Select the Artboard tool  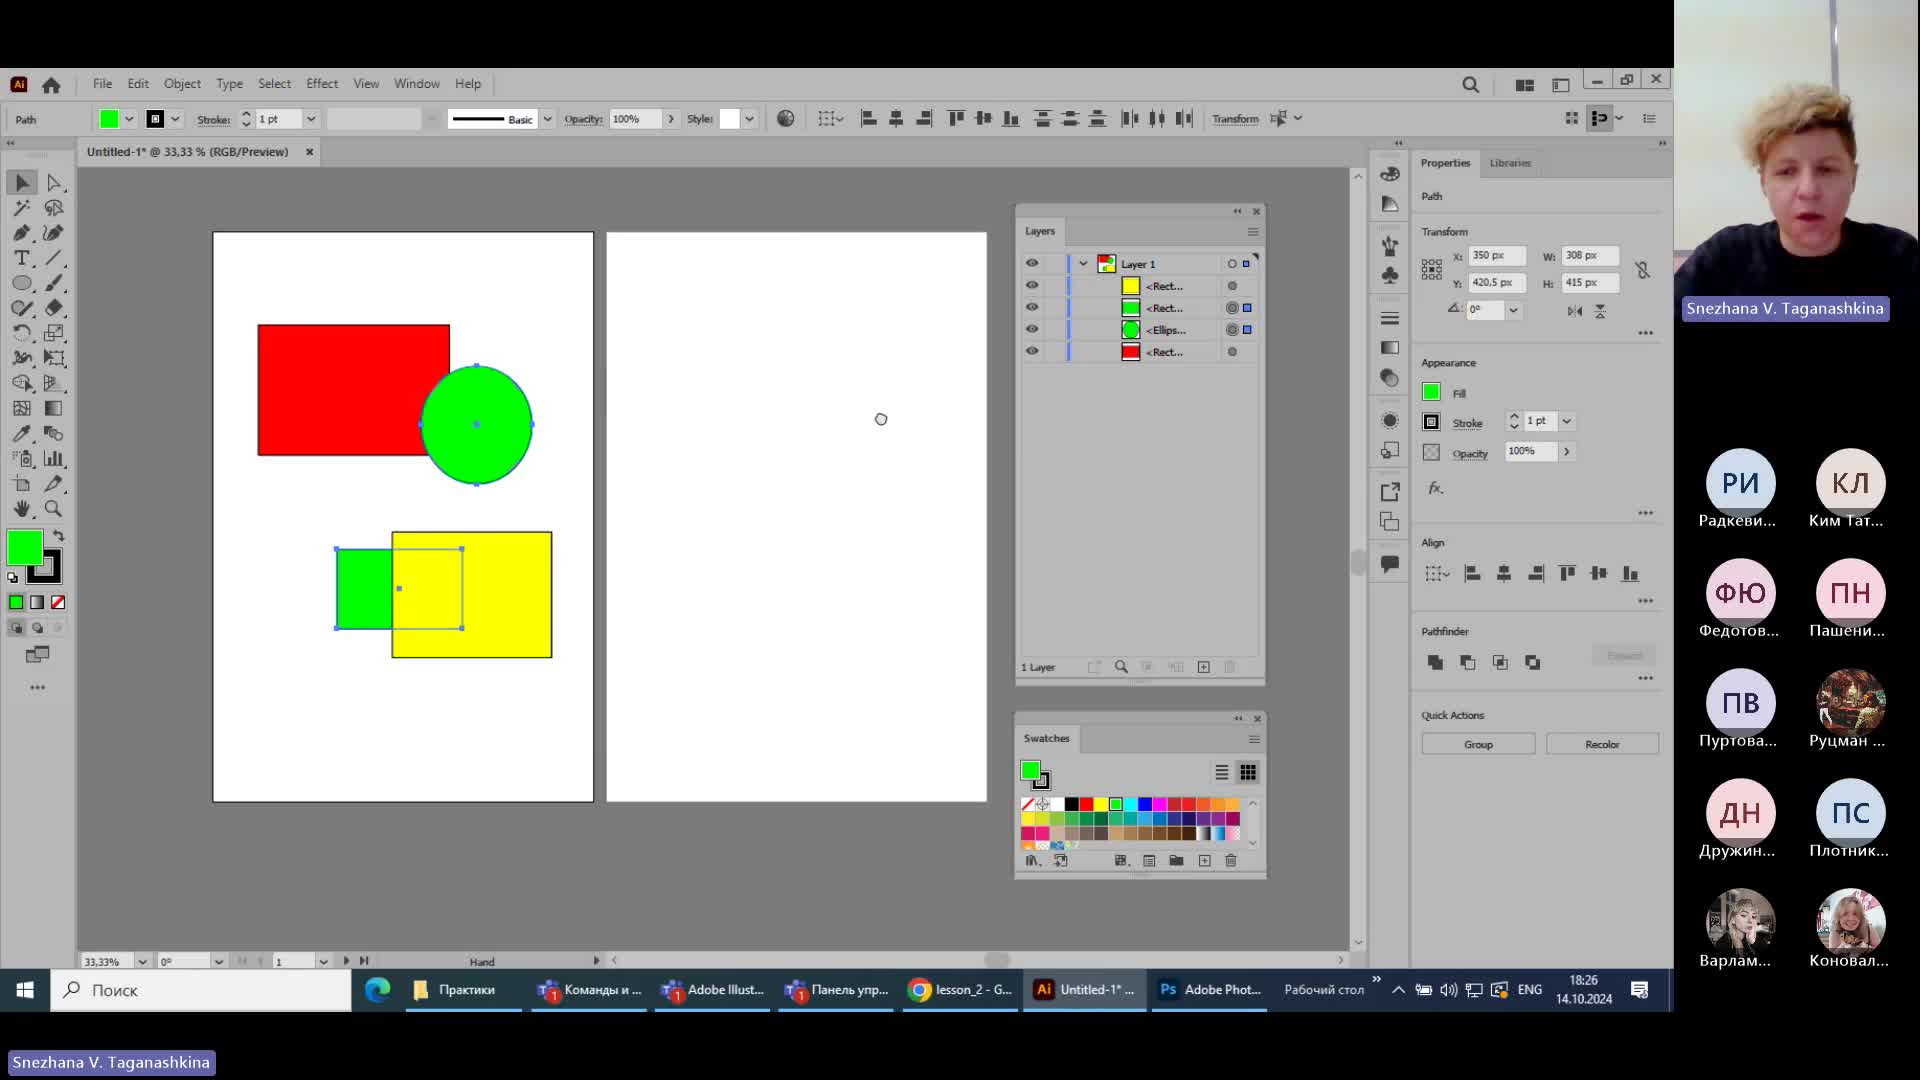point(22,484)
